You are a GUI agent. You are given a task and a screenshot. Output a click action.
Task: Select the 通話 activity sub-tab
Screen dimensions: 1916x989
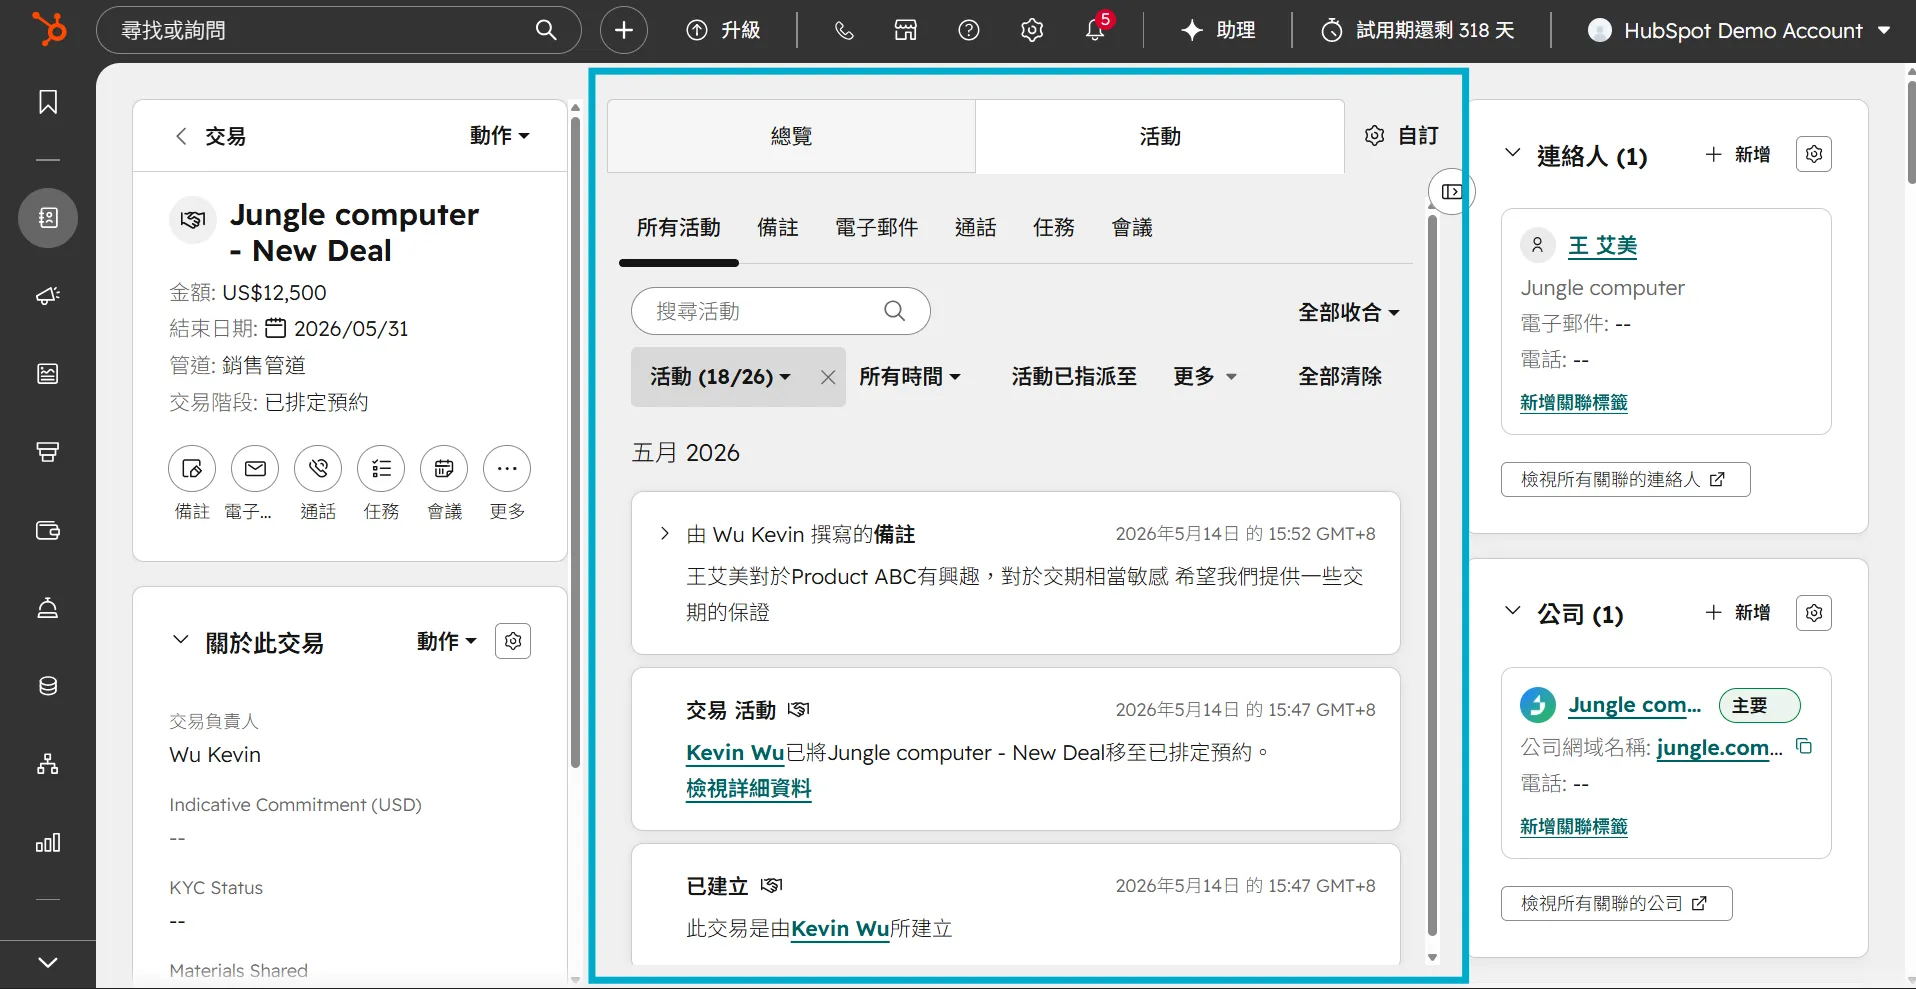pos(976,228)
